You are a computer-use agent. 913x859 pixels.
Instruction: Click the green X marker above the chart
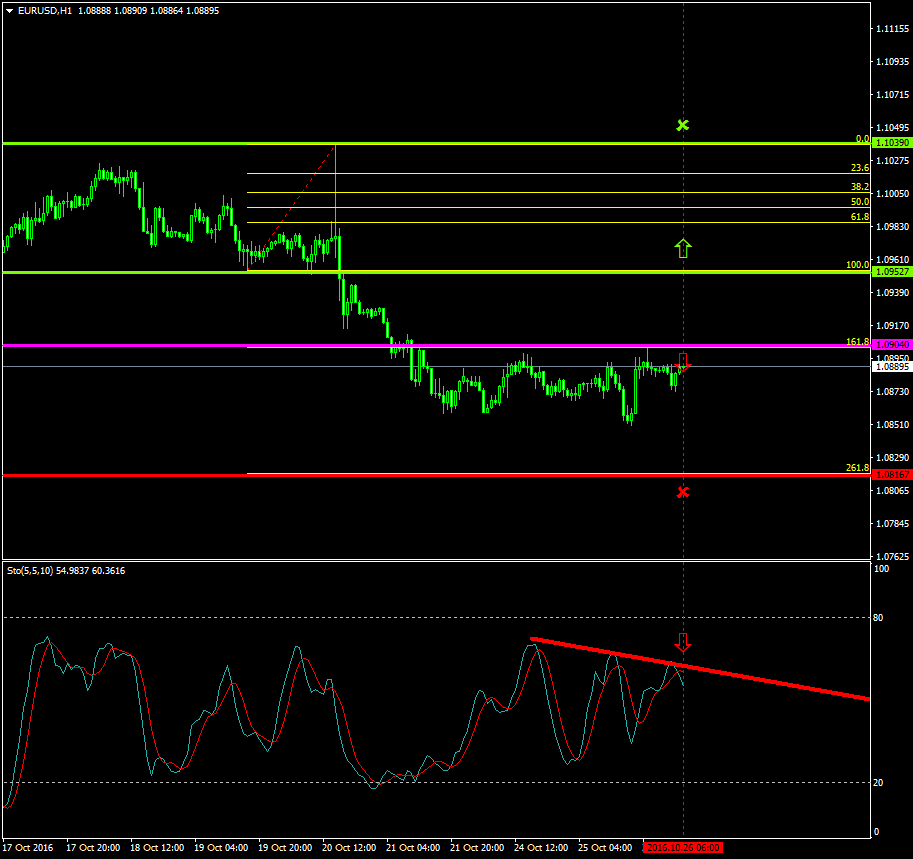tap(683, 125)
